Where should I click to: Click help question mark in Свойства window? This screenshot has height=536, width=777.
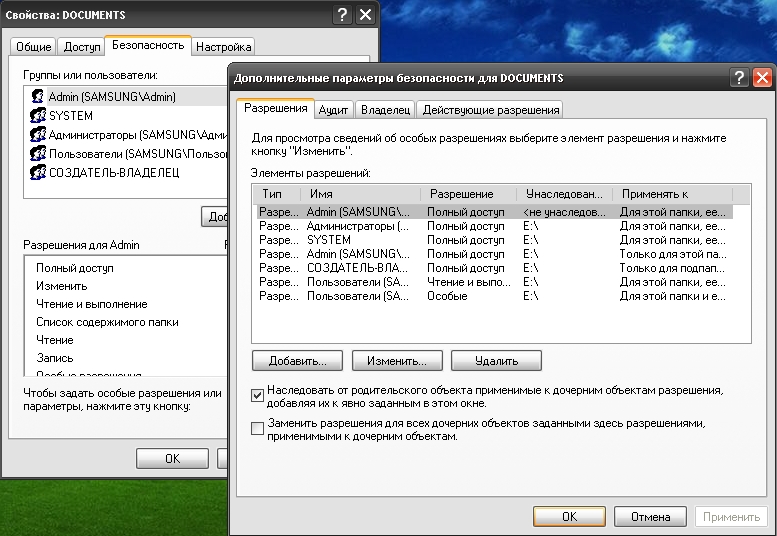[343, 14]
